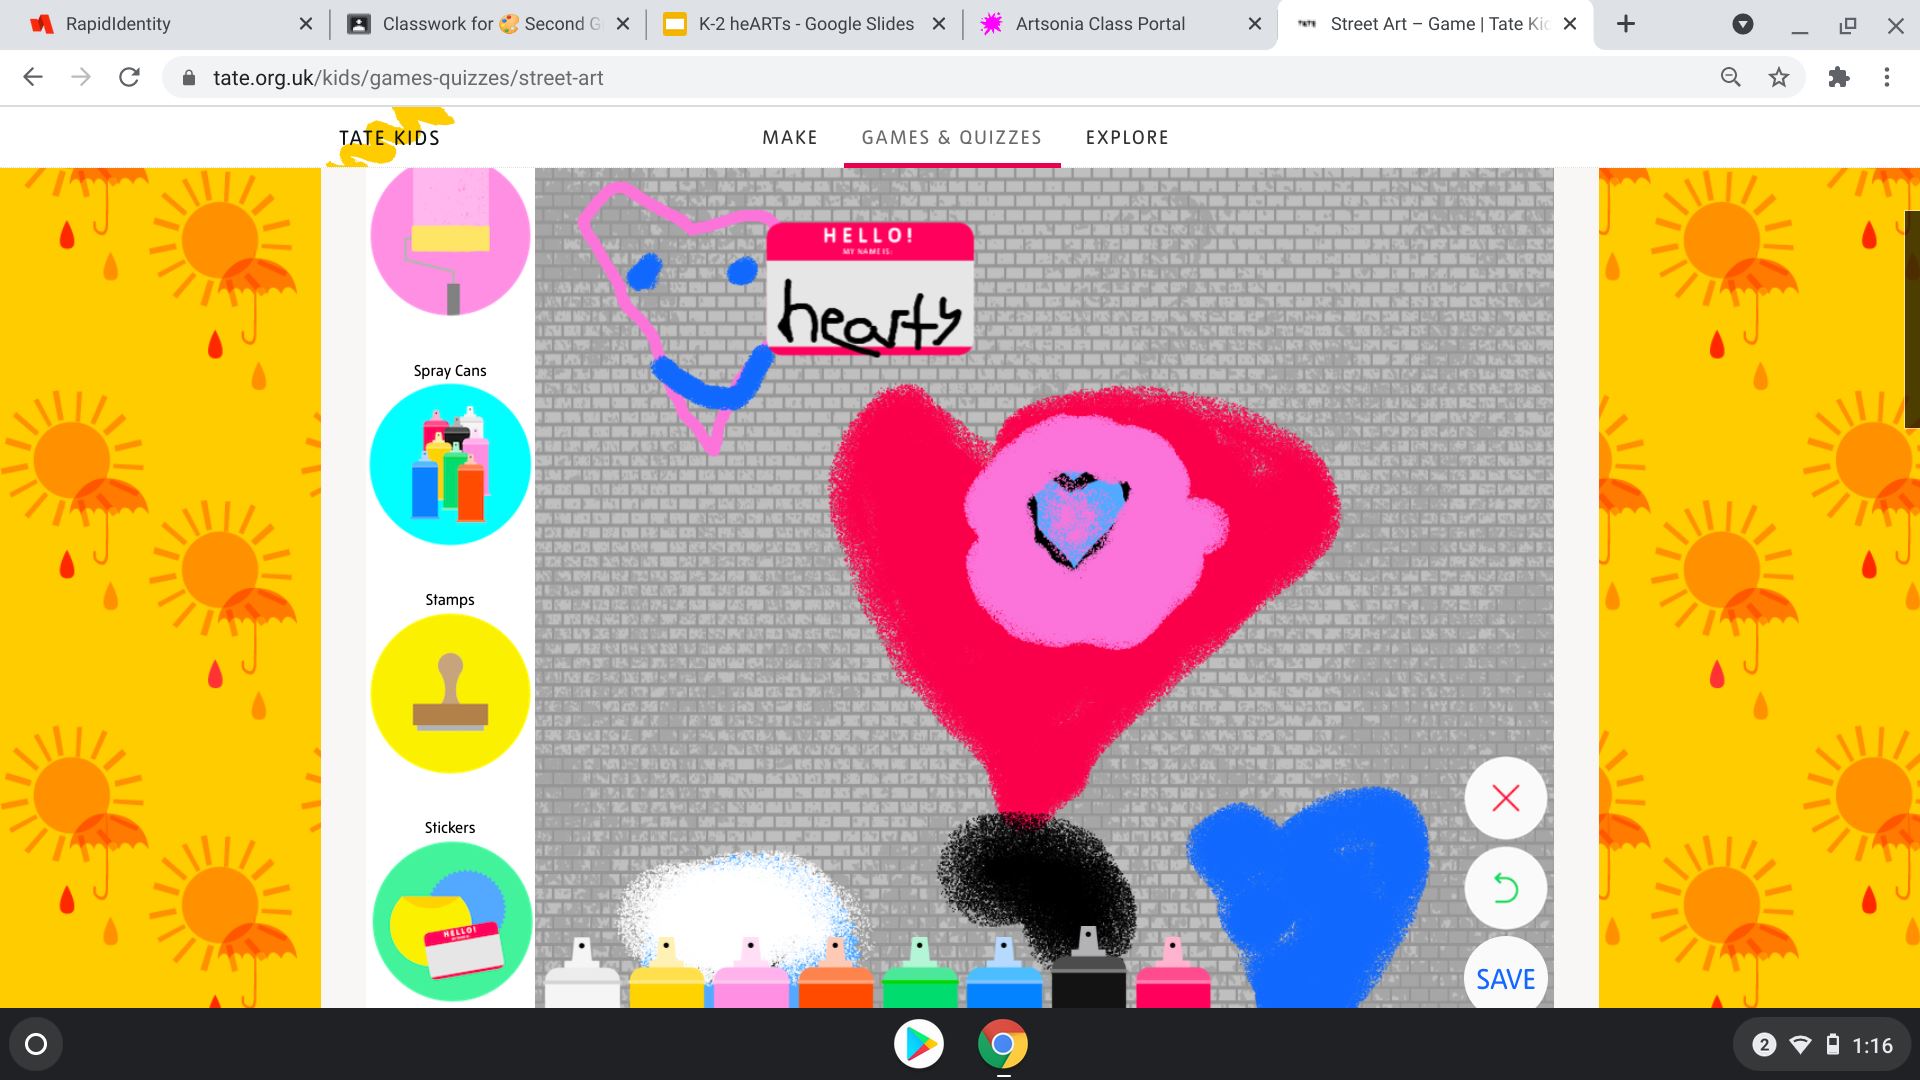
Task: Open the Spray Cans tool
Action: [450, 464]
